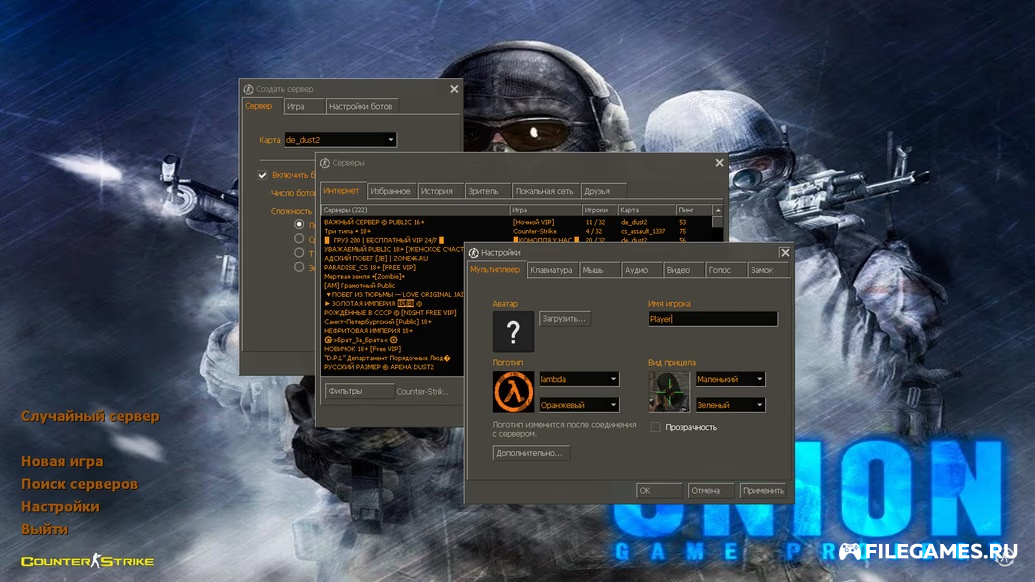Switch to the Видео tab
This screenshot has width=1035, height=582.
pos(683,270)
